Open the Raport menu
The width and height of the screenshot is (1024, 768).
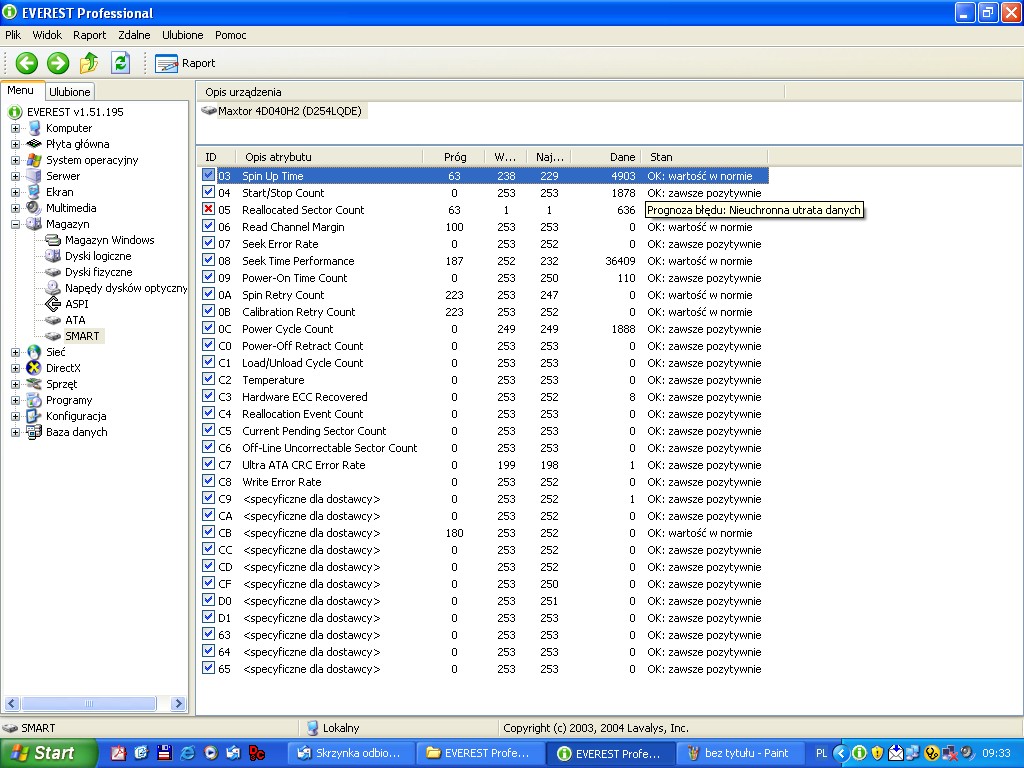click(x=89, y=35)
